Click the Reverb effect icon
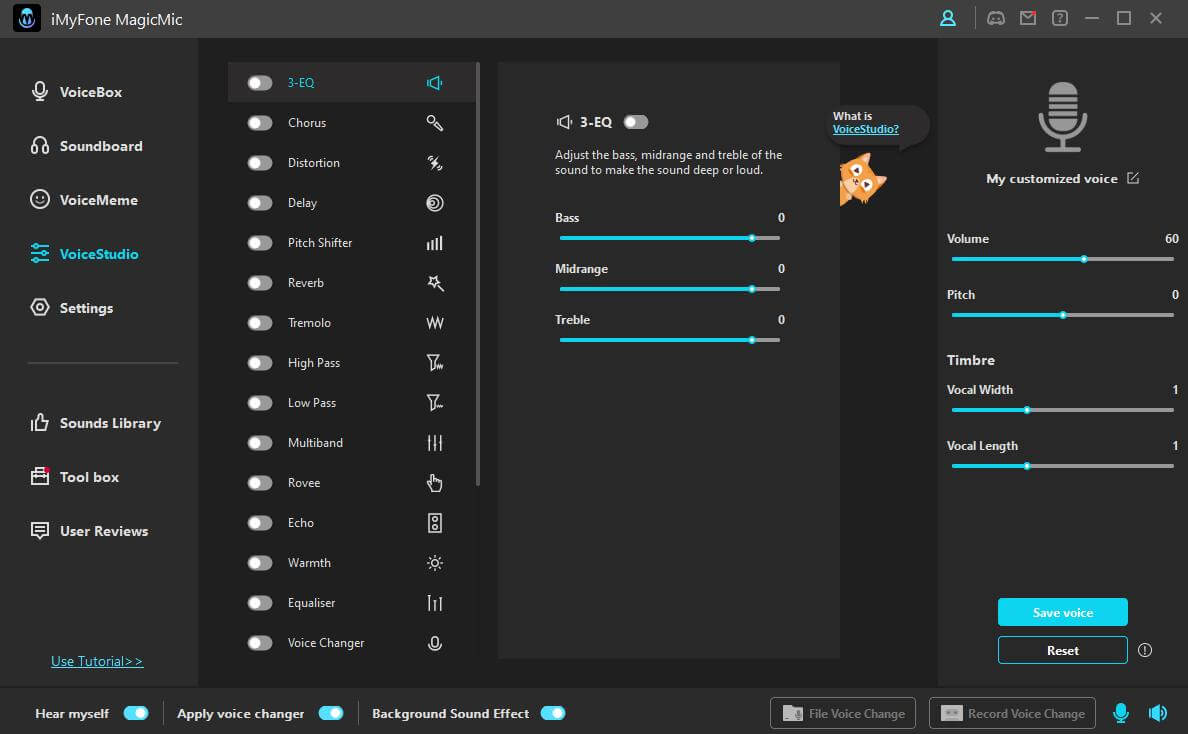1188x734 pixels. (434, 283)
